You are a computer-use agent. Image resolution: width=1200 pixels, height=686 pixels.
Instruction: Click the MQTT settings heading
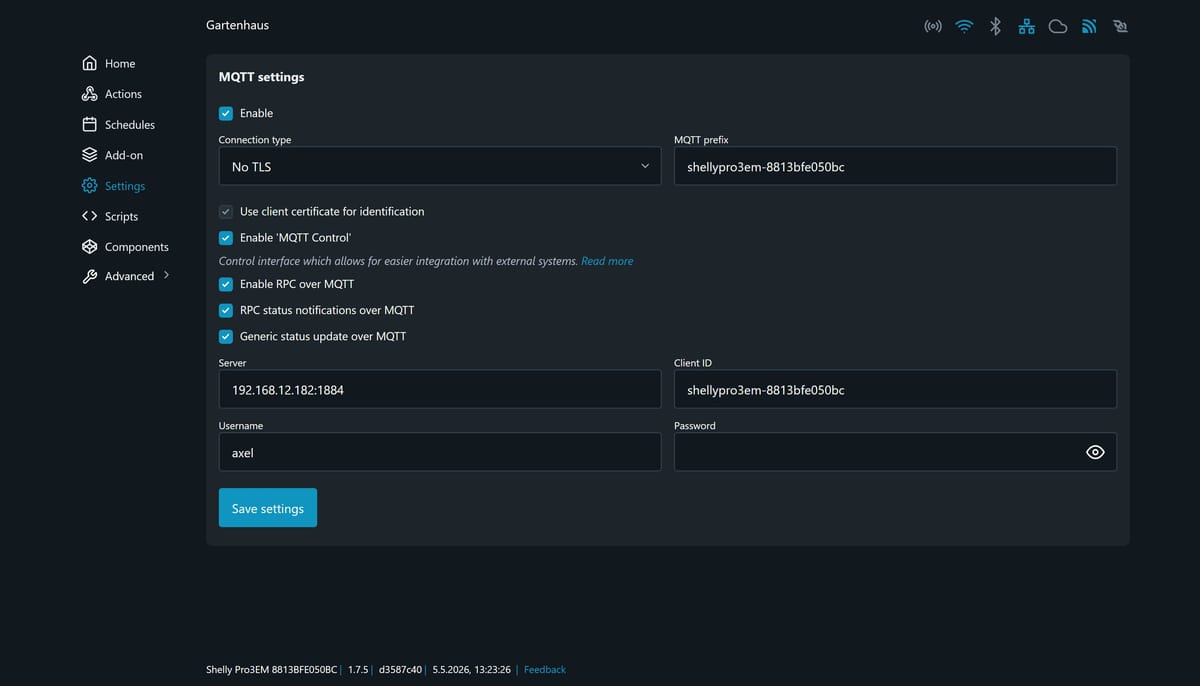(x=262, y=77)
